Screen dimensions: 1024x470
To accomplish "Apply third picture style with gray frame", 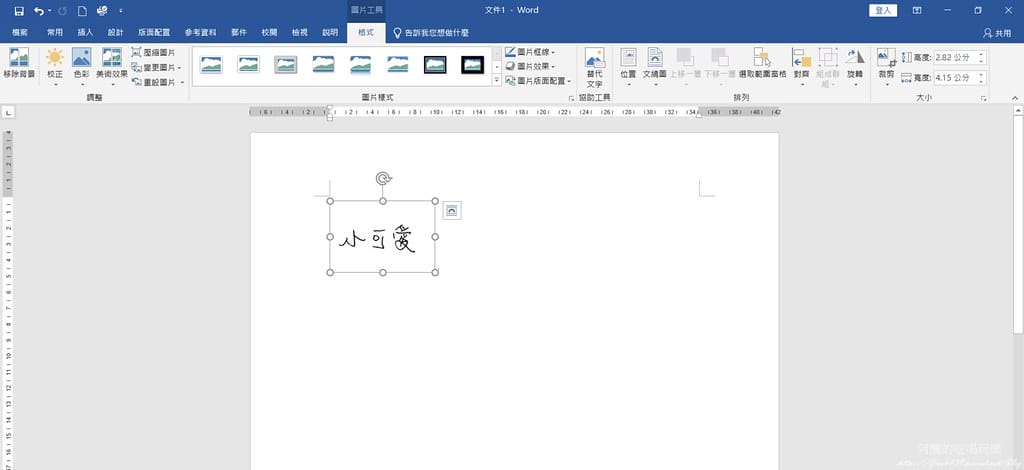I will 285,64.
